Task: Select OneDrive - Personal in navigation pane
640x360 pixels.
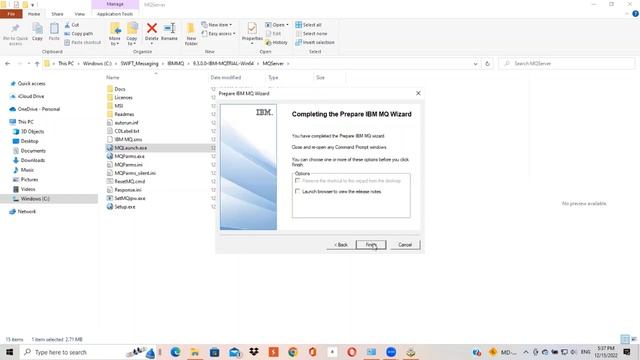Action: [39, 109]
